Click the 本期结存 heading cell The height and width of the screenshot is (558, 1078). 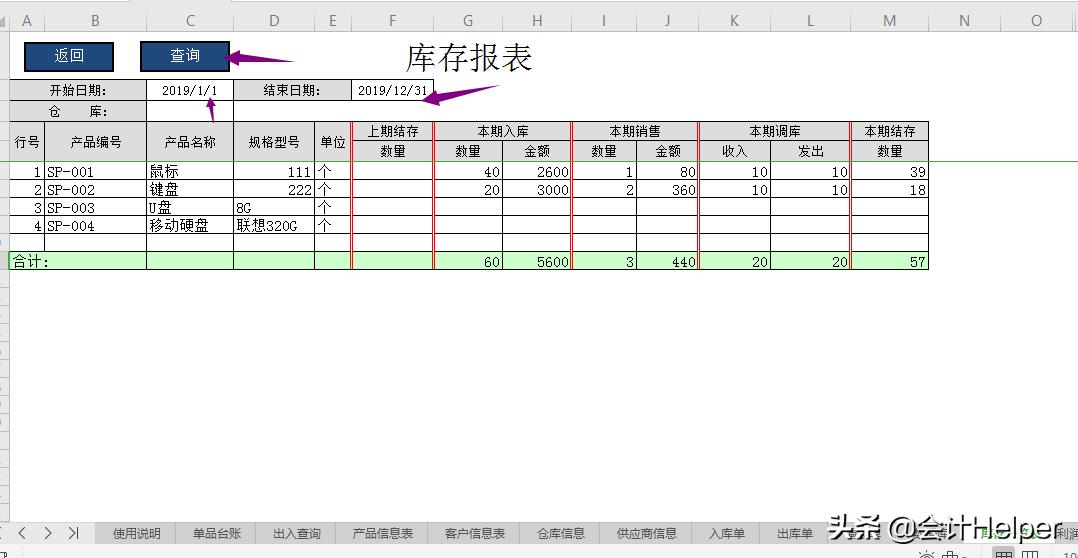click(x=890, y=131)
